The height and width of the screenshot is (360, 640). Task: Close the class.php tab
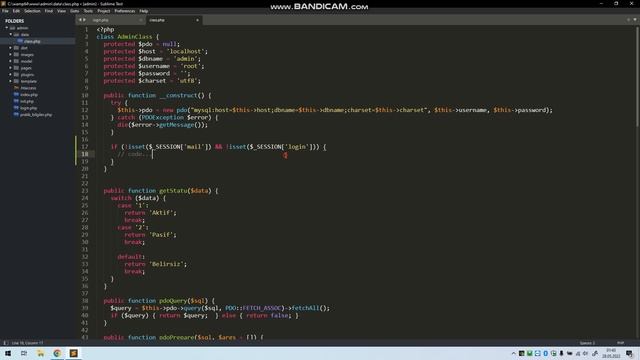point(197,20)
